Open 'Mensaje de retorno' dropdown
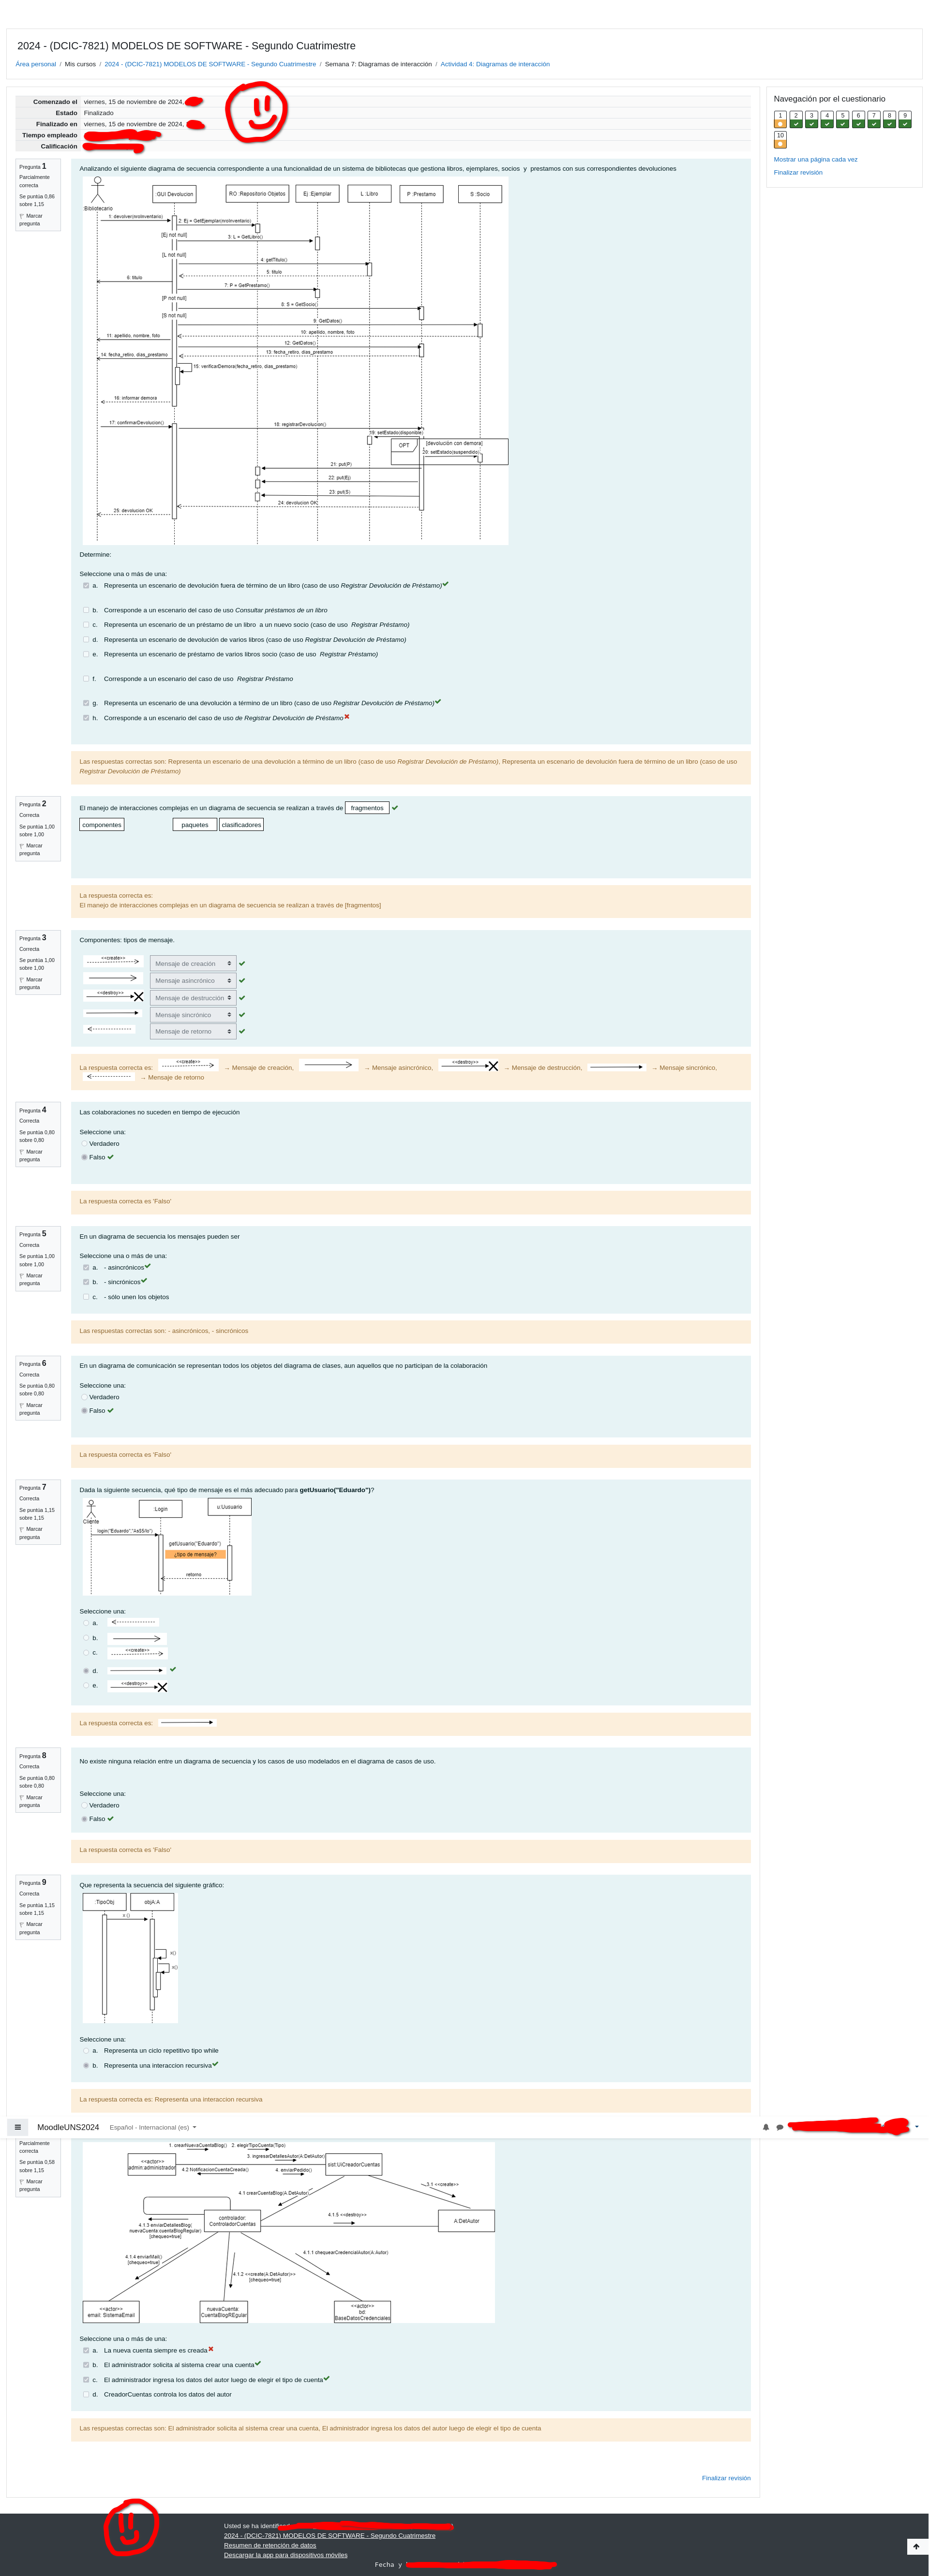Image resolution: width=929 pixels, height=2576 pixels. 193,1031
